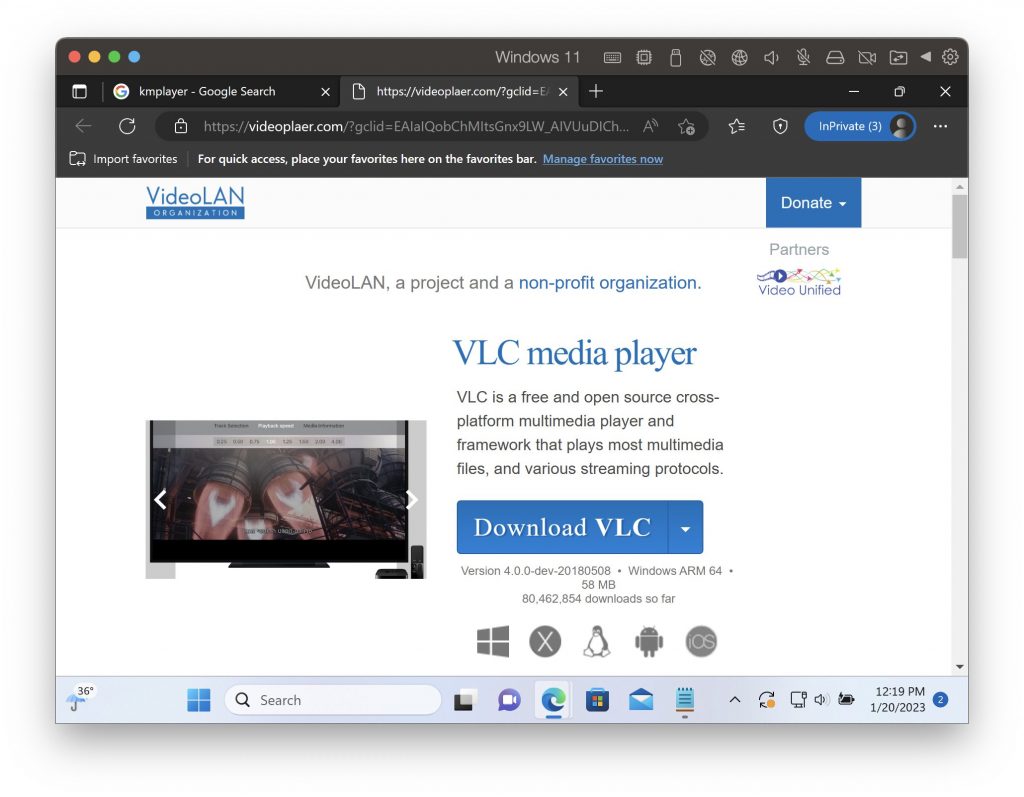Open Task View on the taskbar
The image size is (1024, 797).
[465, 700]
